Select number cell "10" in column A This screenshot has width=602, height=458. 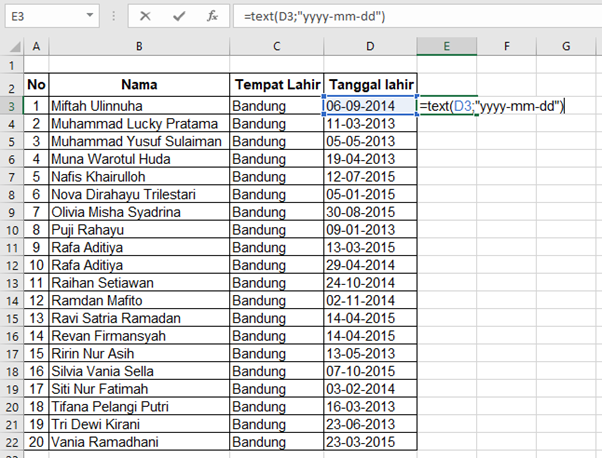pos(36,265)
